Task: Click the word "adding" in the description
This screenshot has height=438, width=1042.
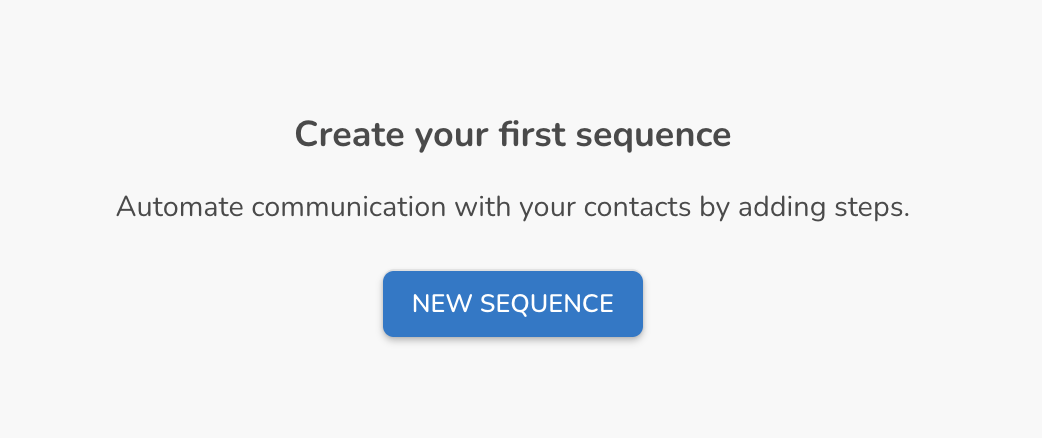Action: click(x=782, y=209)
